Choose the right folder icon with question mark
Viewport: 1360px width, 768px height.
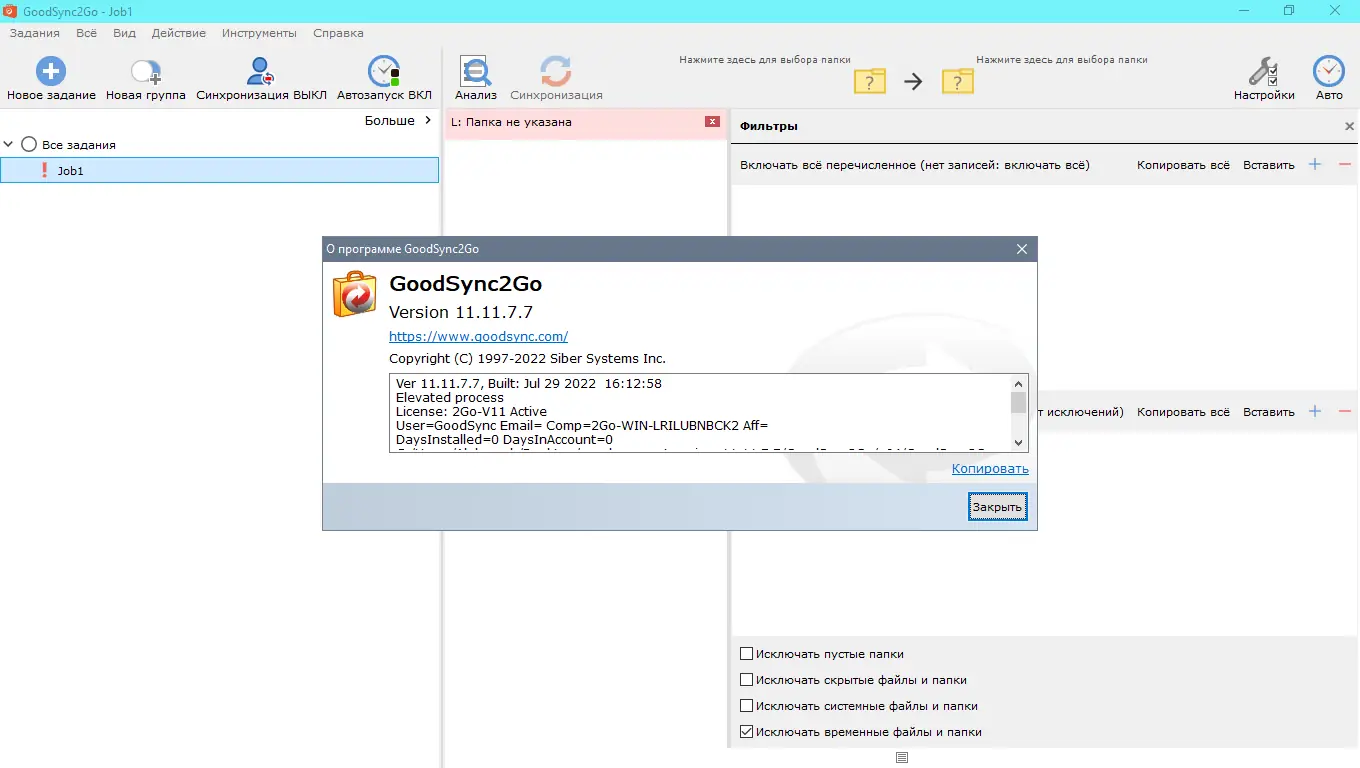[x=958, y=81]
